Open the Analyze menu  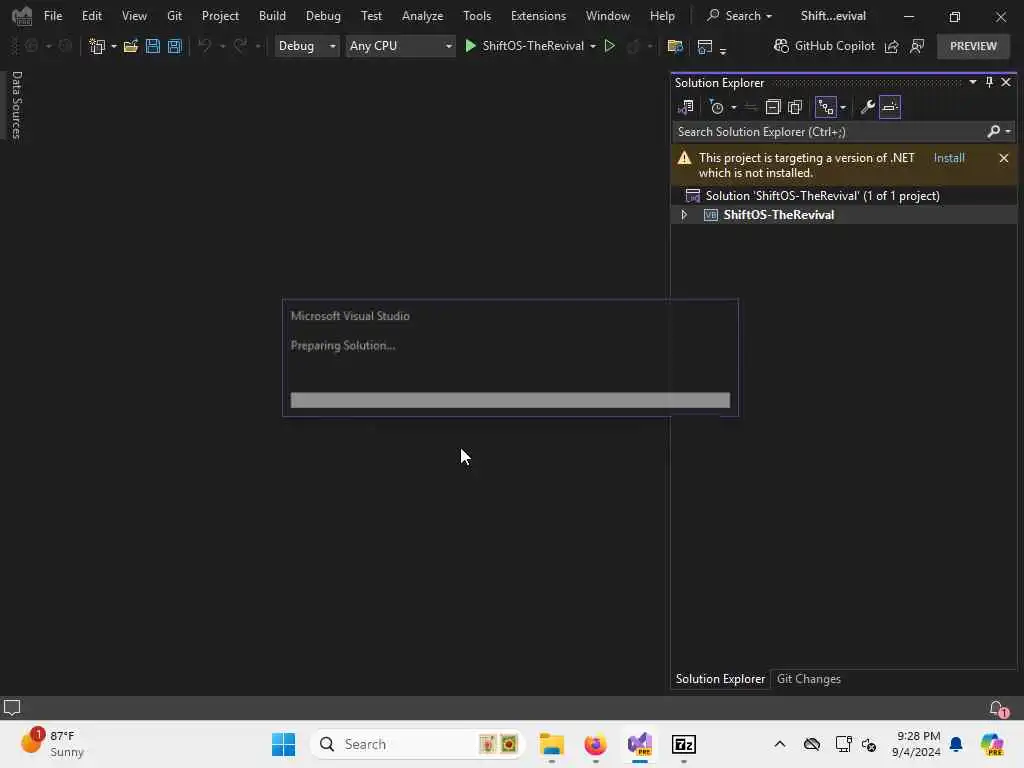coord(423,16)
